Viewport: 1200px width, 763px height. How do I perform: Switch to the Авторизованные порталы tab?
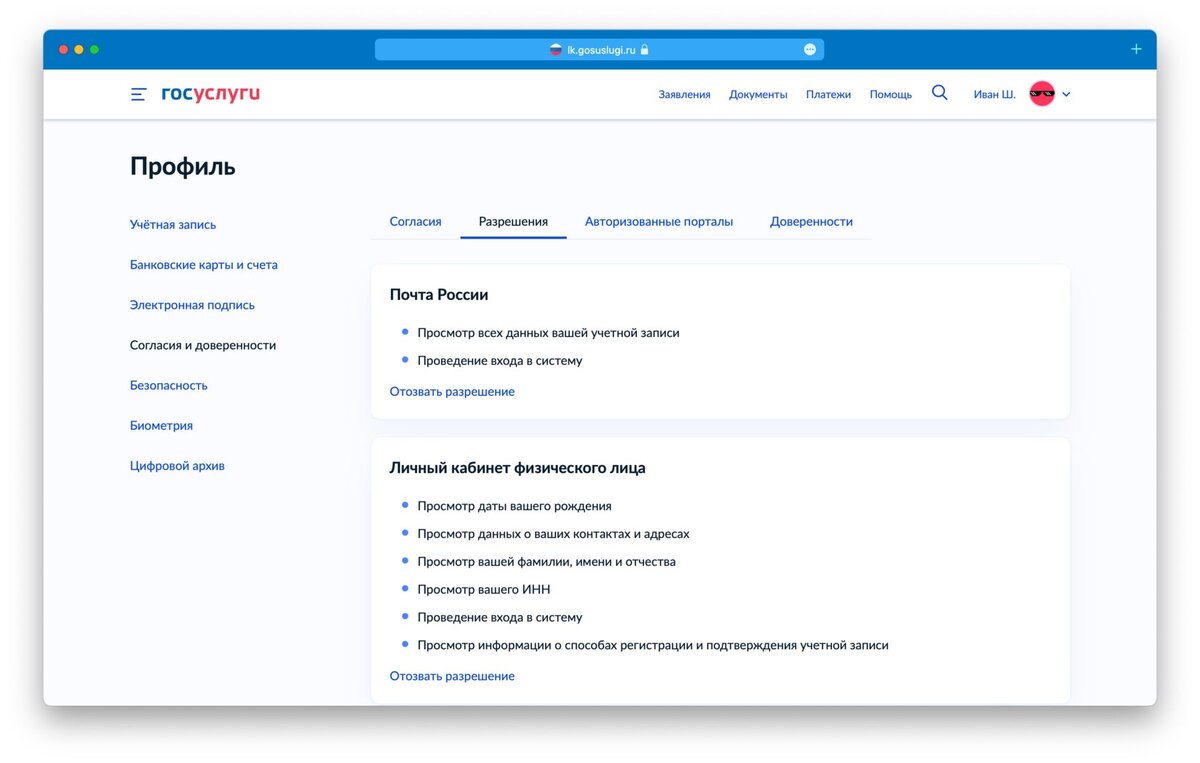[659, 221]
